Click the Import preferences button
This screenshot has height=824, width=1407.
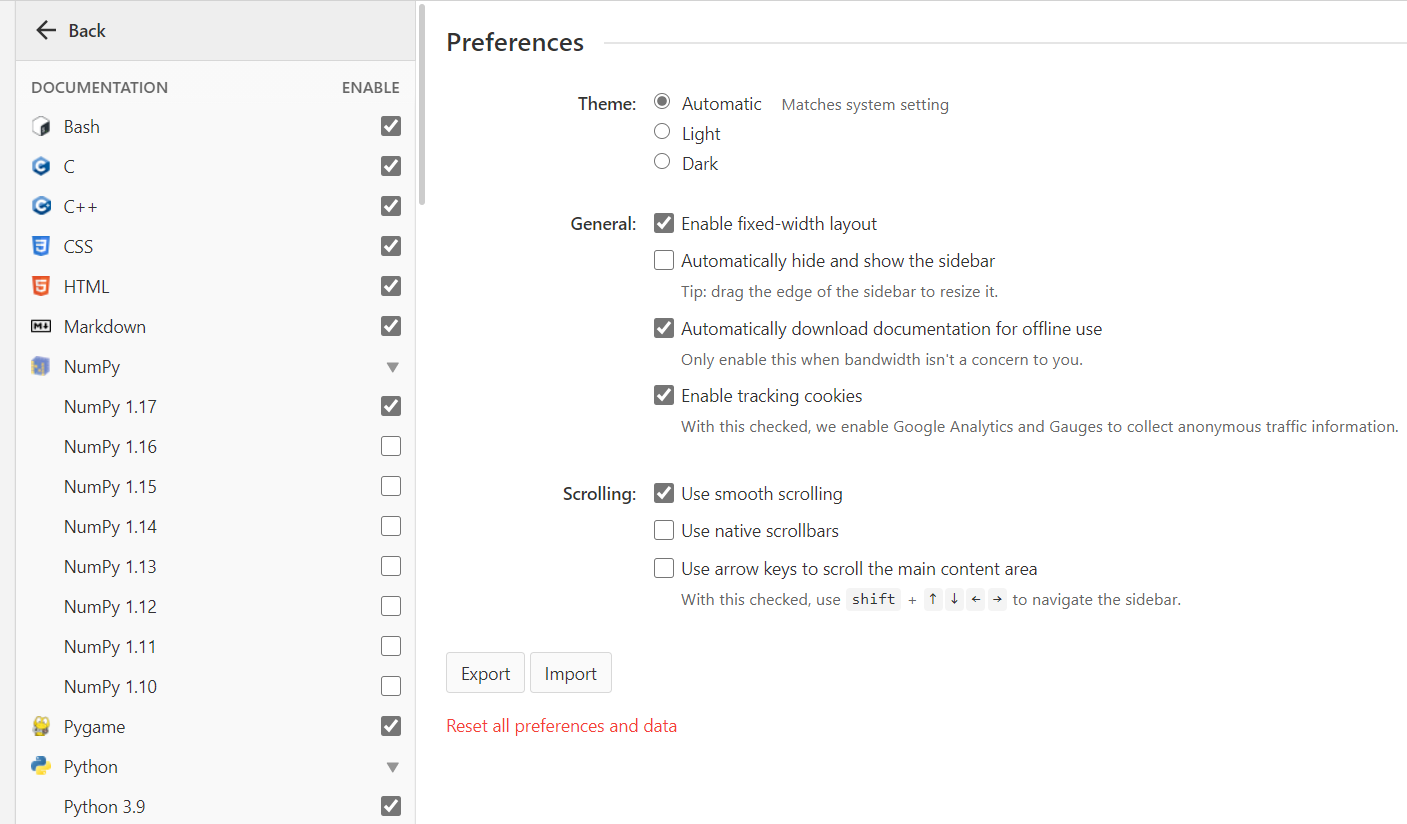tap(571, 674)
